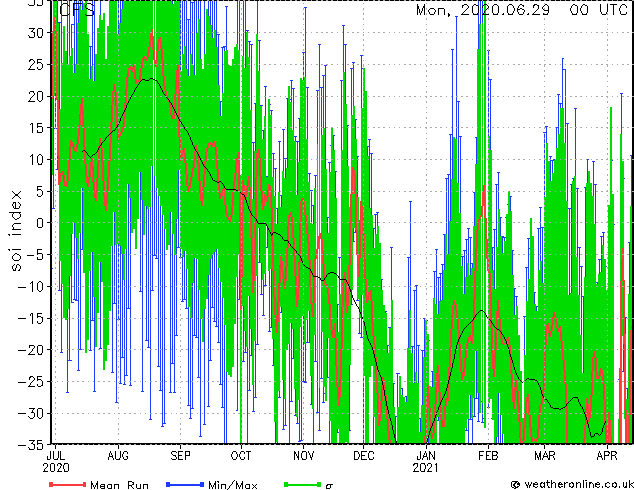Click the 2020 year label under JUL
Viewport: 634px width, 490px height.
click(56, 468)
